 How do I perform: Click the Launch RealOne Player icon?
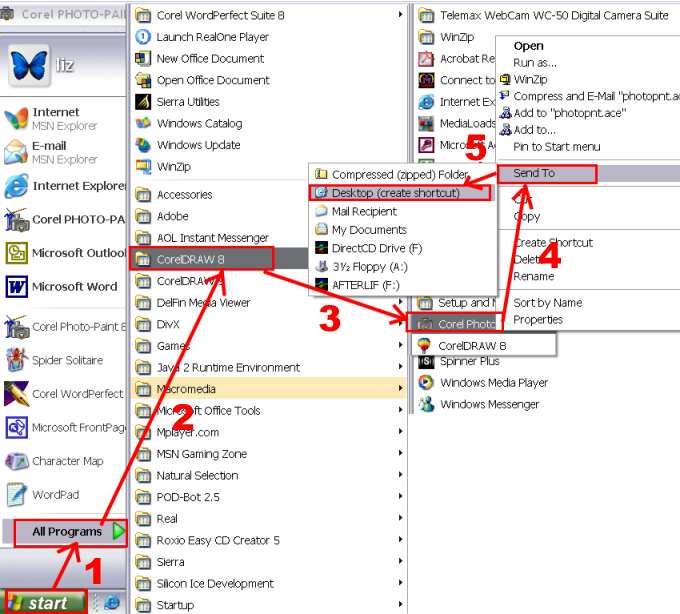pos(143,37)
